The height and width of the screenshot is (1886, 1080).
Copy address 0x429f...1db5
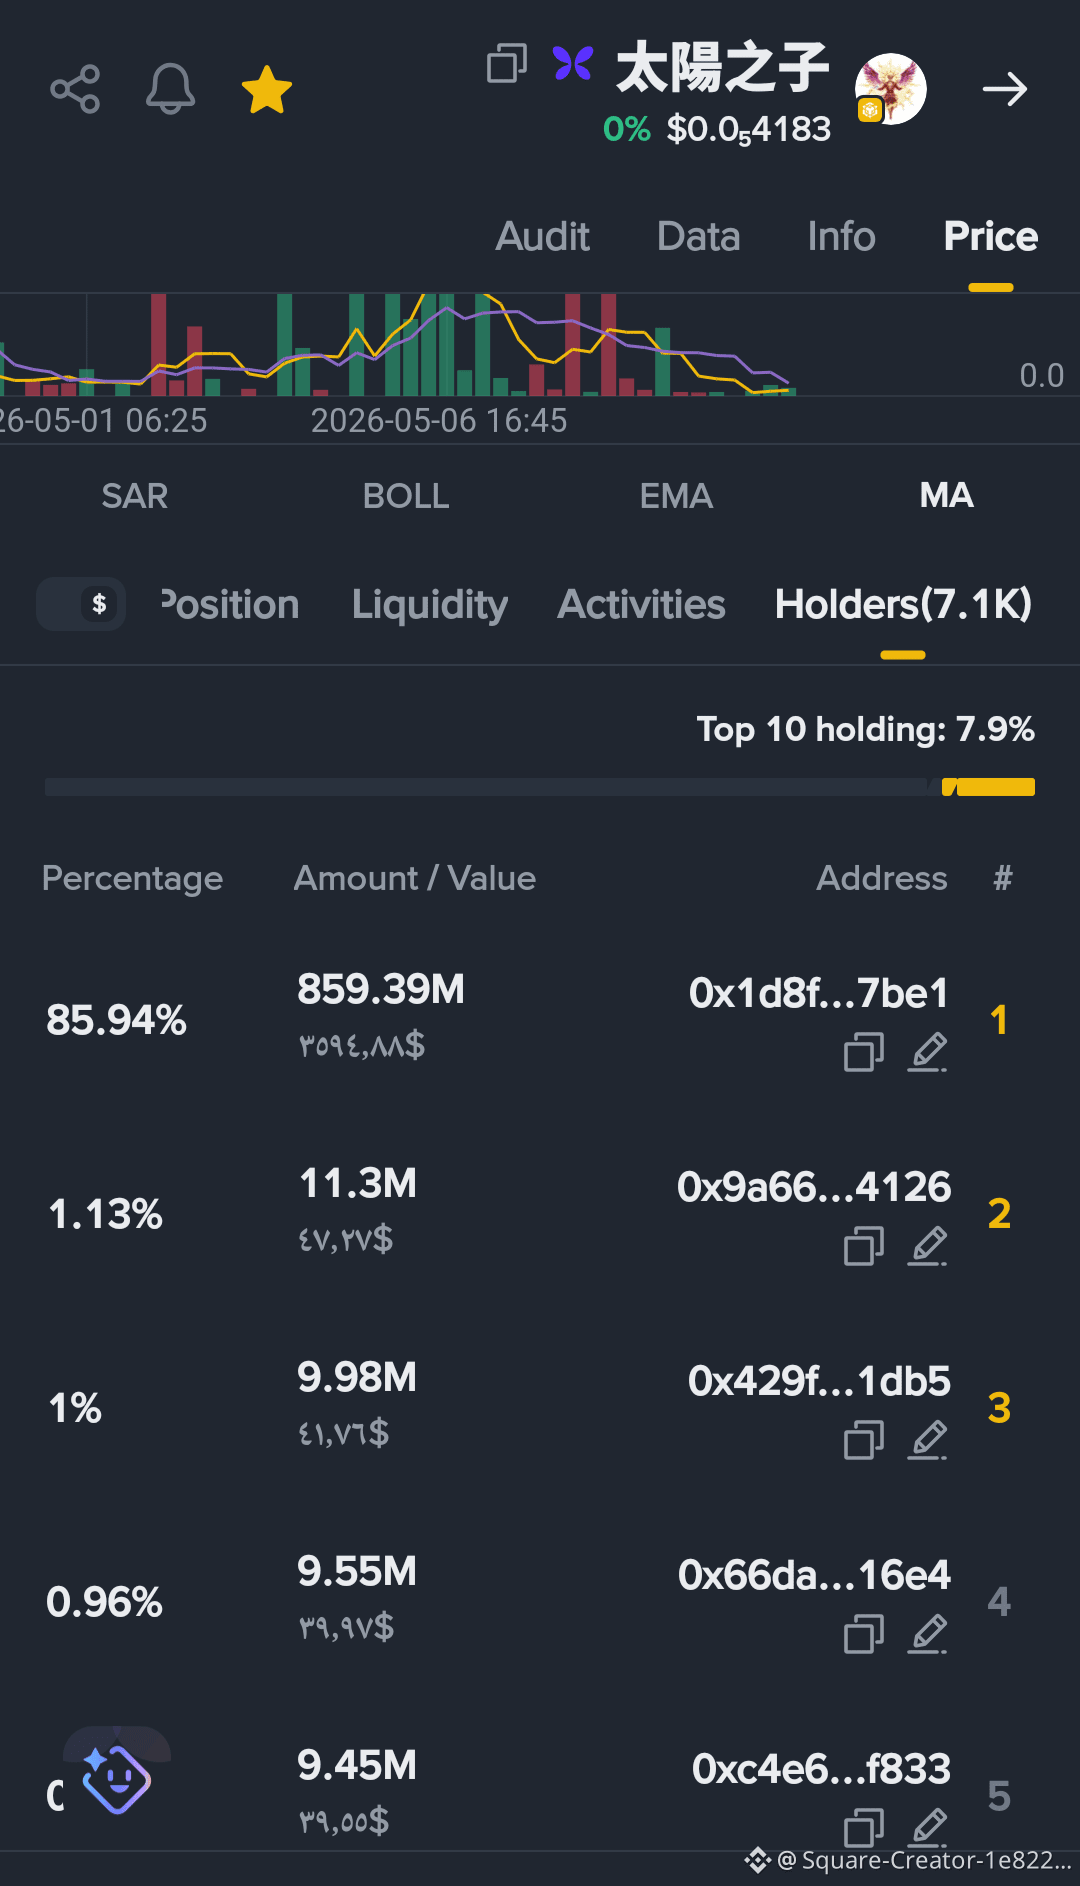click(x=864, y=1440)
